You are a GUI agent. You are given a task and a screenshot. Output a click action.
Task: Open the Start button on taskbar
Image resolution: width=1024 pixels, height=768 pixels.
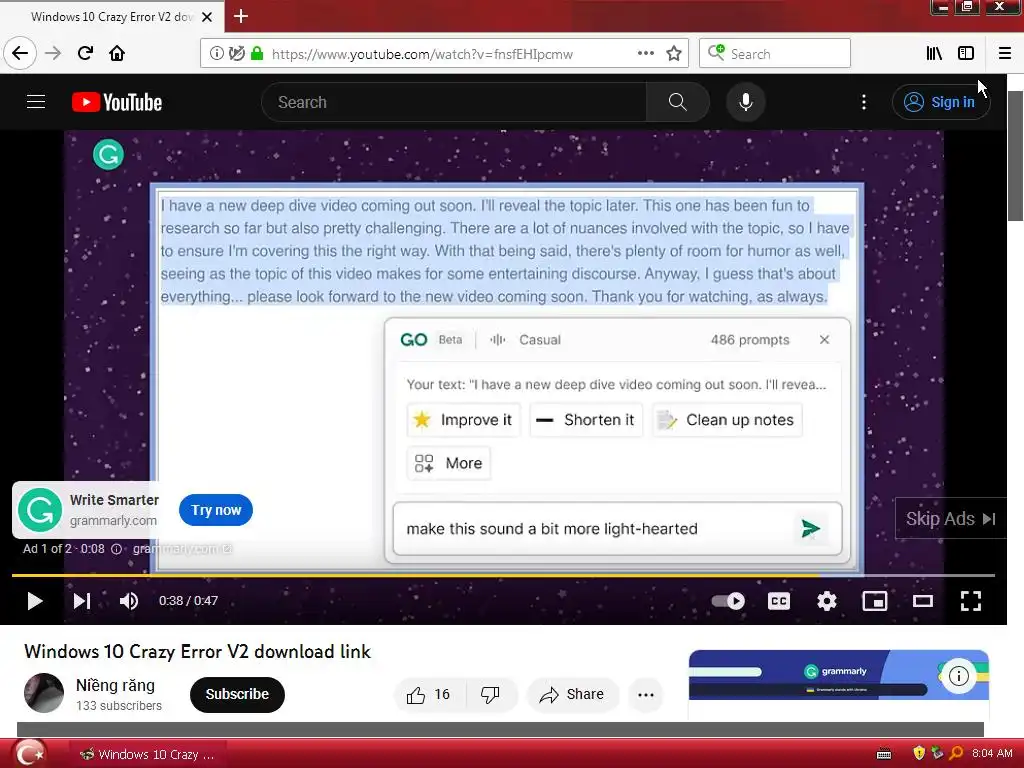click(30, 754)
